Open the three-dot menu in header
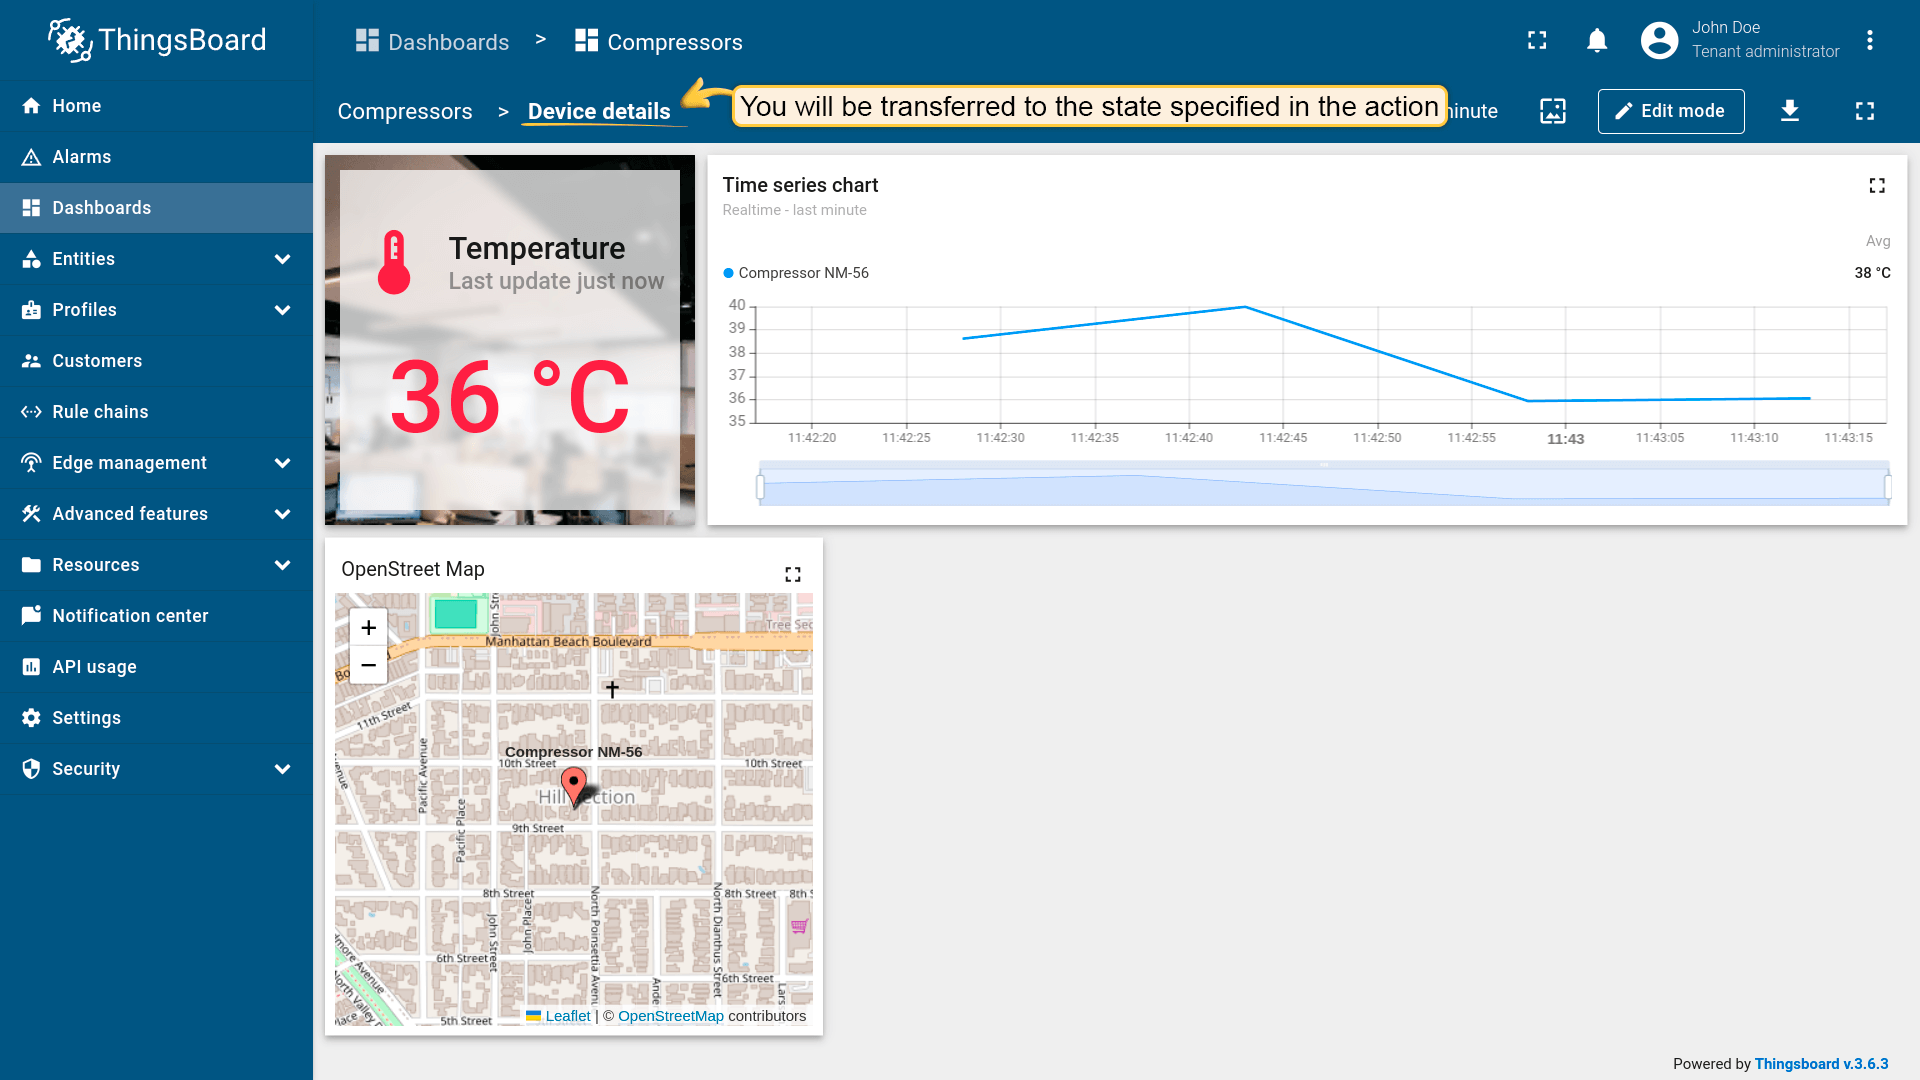 pyautogui.click(x=1869, y=41)
